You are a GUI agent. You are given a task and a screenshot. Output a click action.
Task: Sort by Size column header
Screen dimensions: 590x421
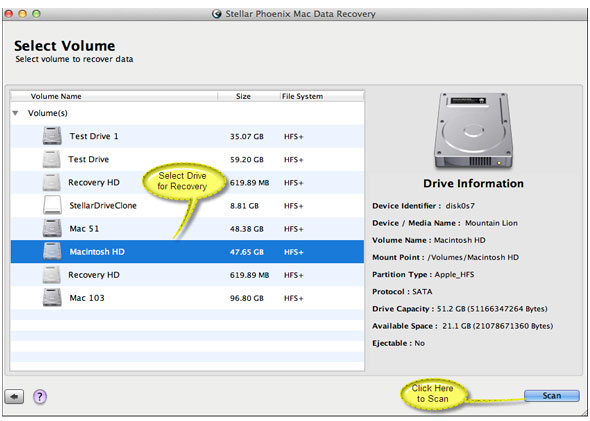coord(248,96)
